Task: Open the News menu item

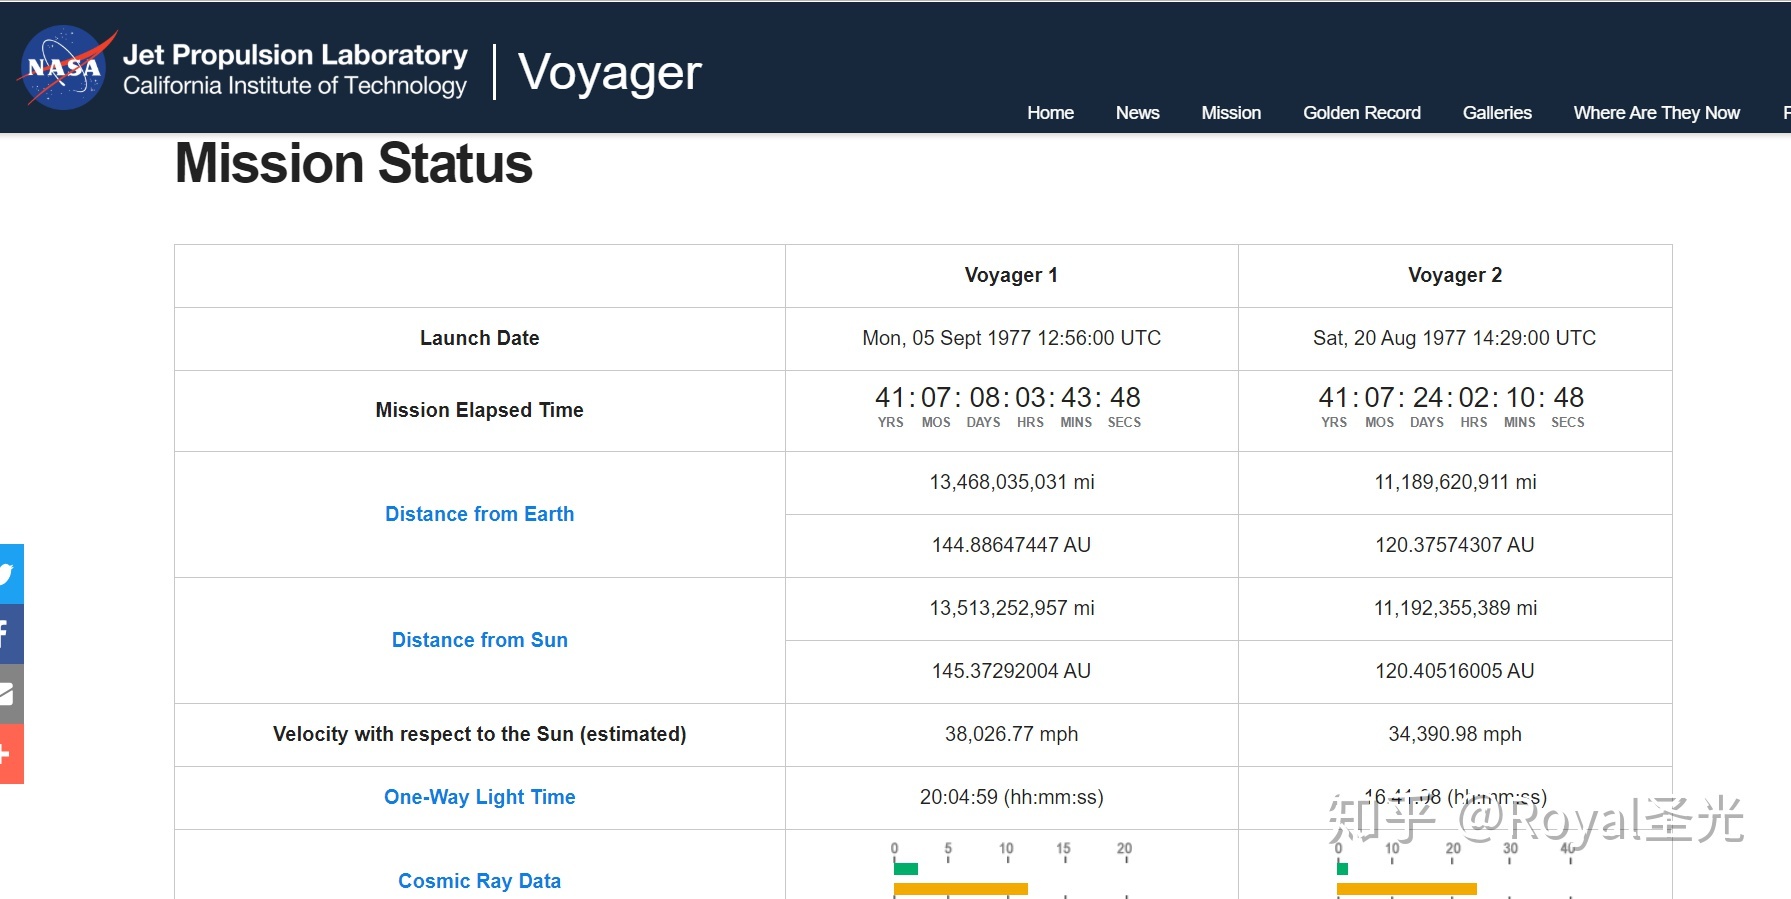Action: [1137, 113]
